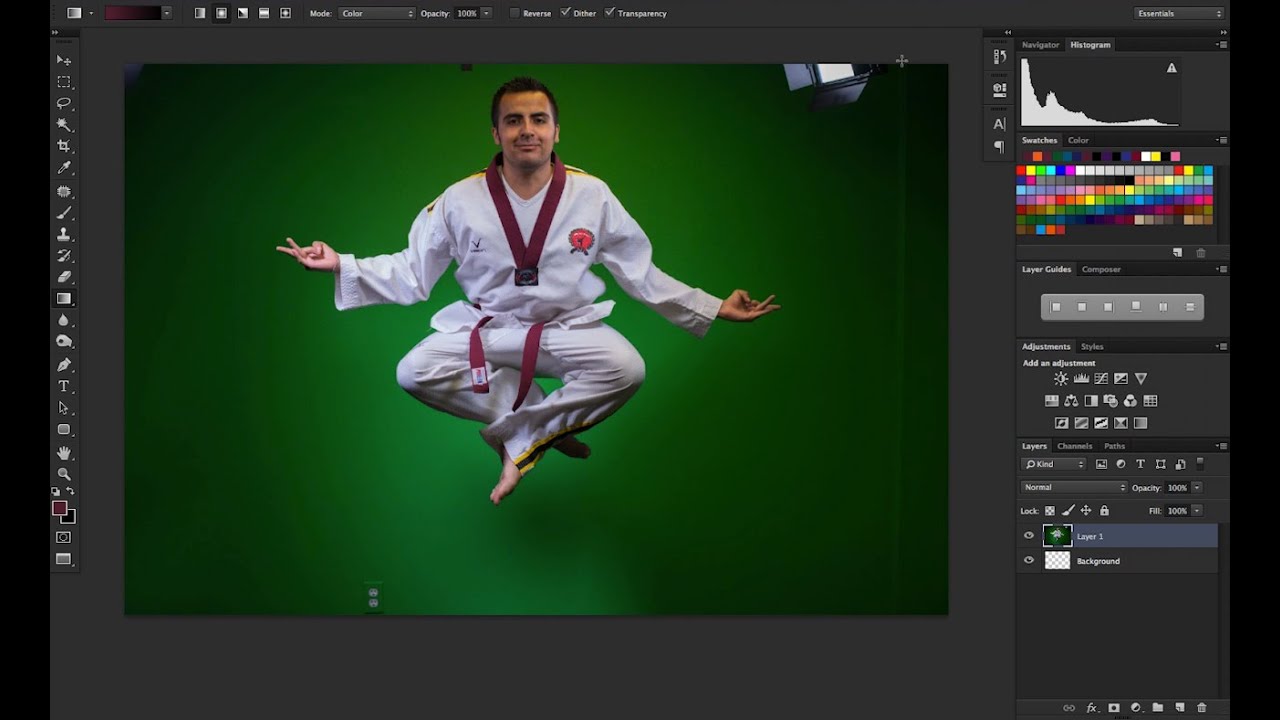
Task: Open the Essentials workspace dropdown
Action: [1180, 13]
